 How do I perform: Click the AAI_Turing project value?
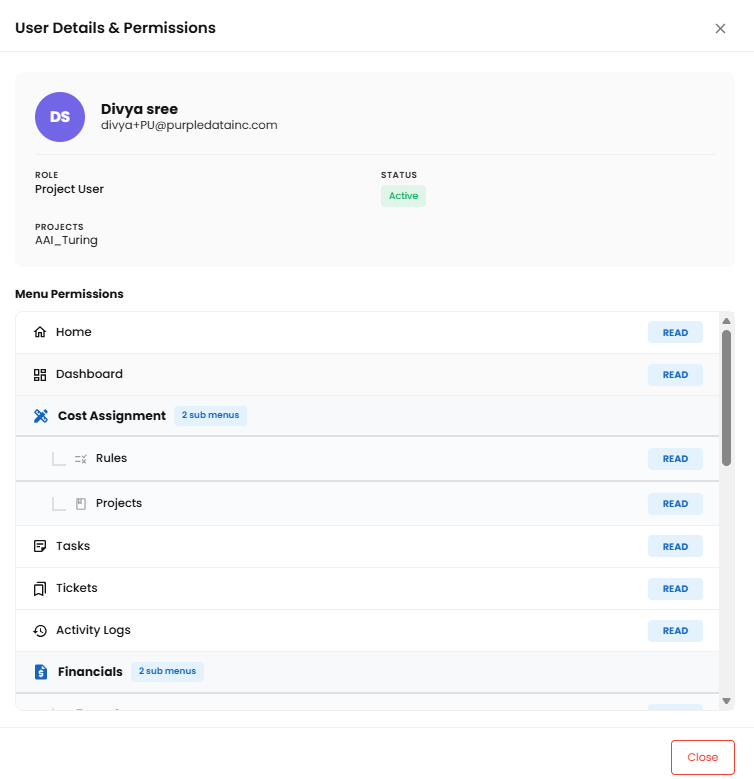tap(66, 240)
